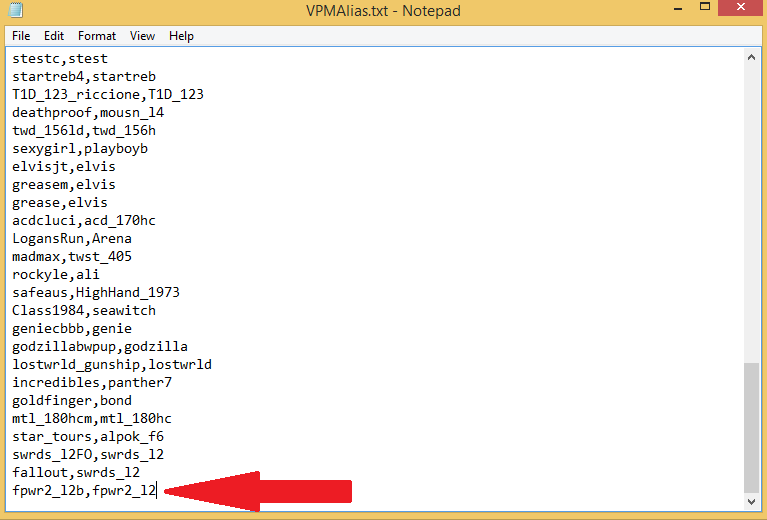Open the Edit menu

coord(54,36)
